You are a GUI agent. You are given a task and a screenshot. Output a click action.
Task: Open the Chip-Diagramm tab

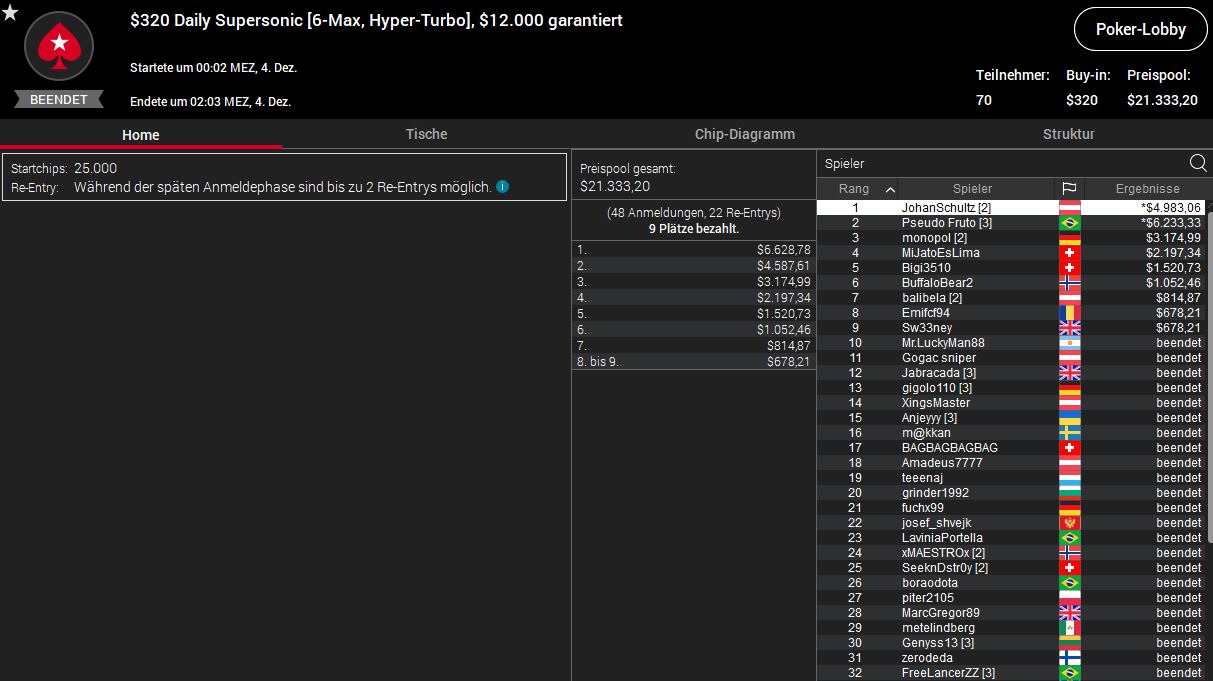(x=744, y=134)
